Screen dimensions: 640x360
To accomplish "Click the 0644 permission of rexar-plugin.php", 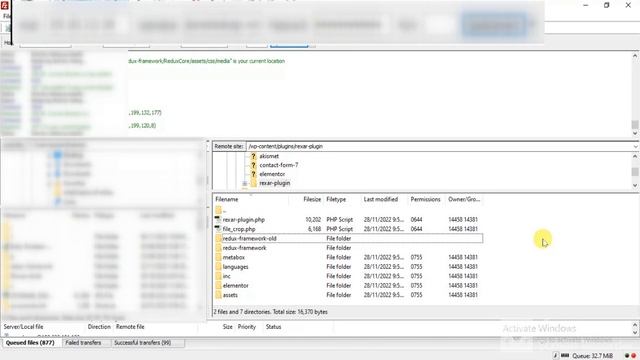I will point(416,220).
